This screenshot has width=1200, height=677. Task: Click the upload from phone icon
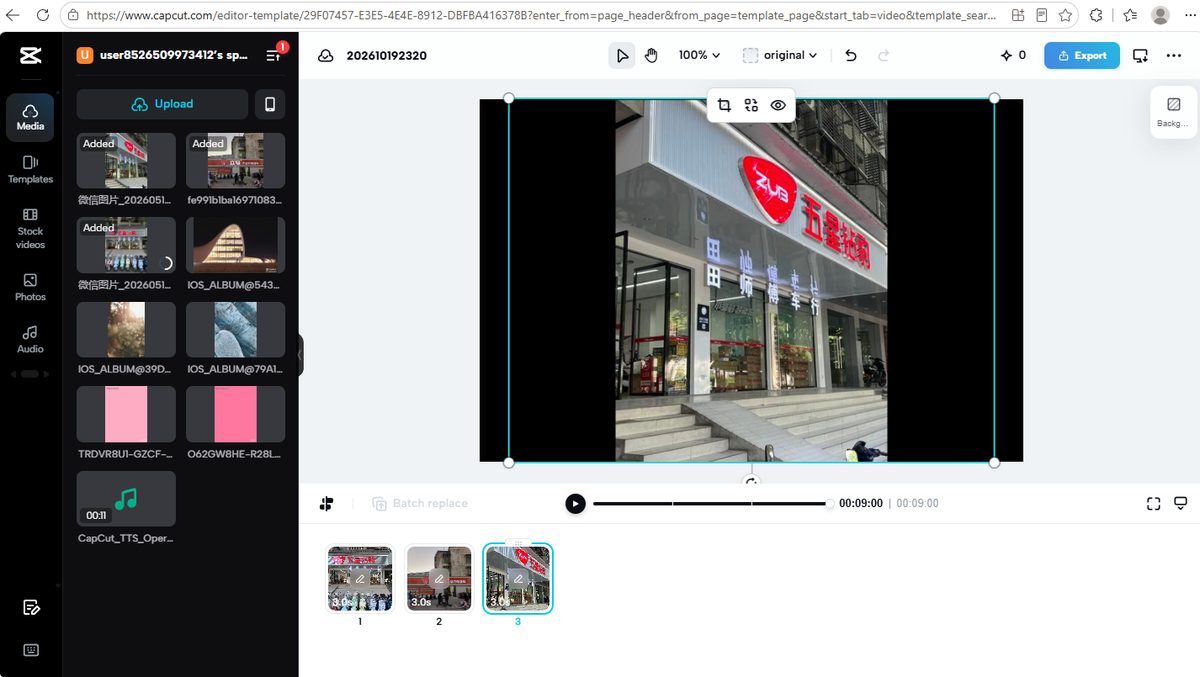[x=270, y=104]
